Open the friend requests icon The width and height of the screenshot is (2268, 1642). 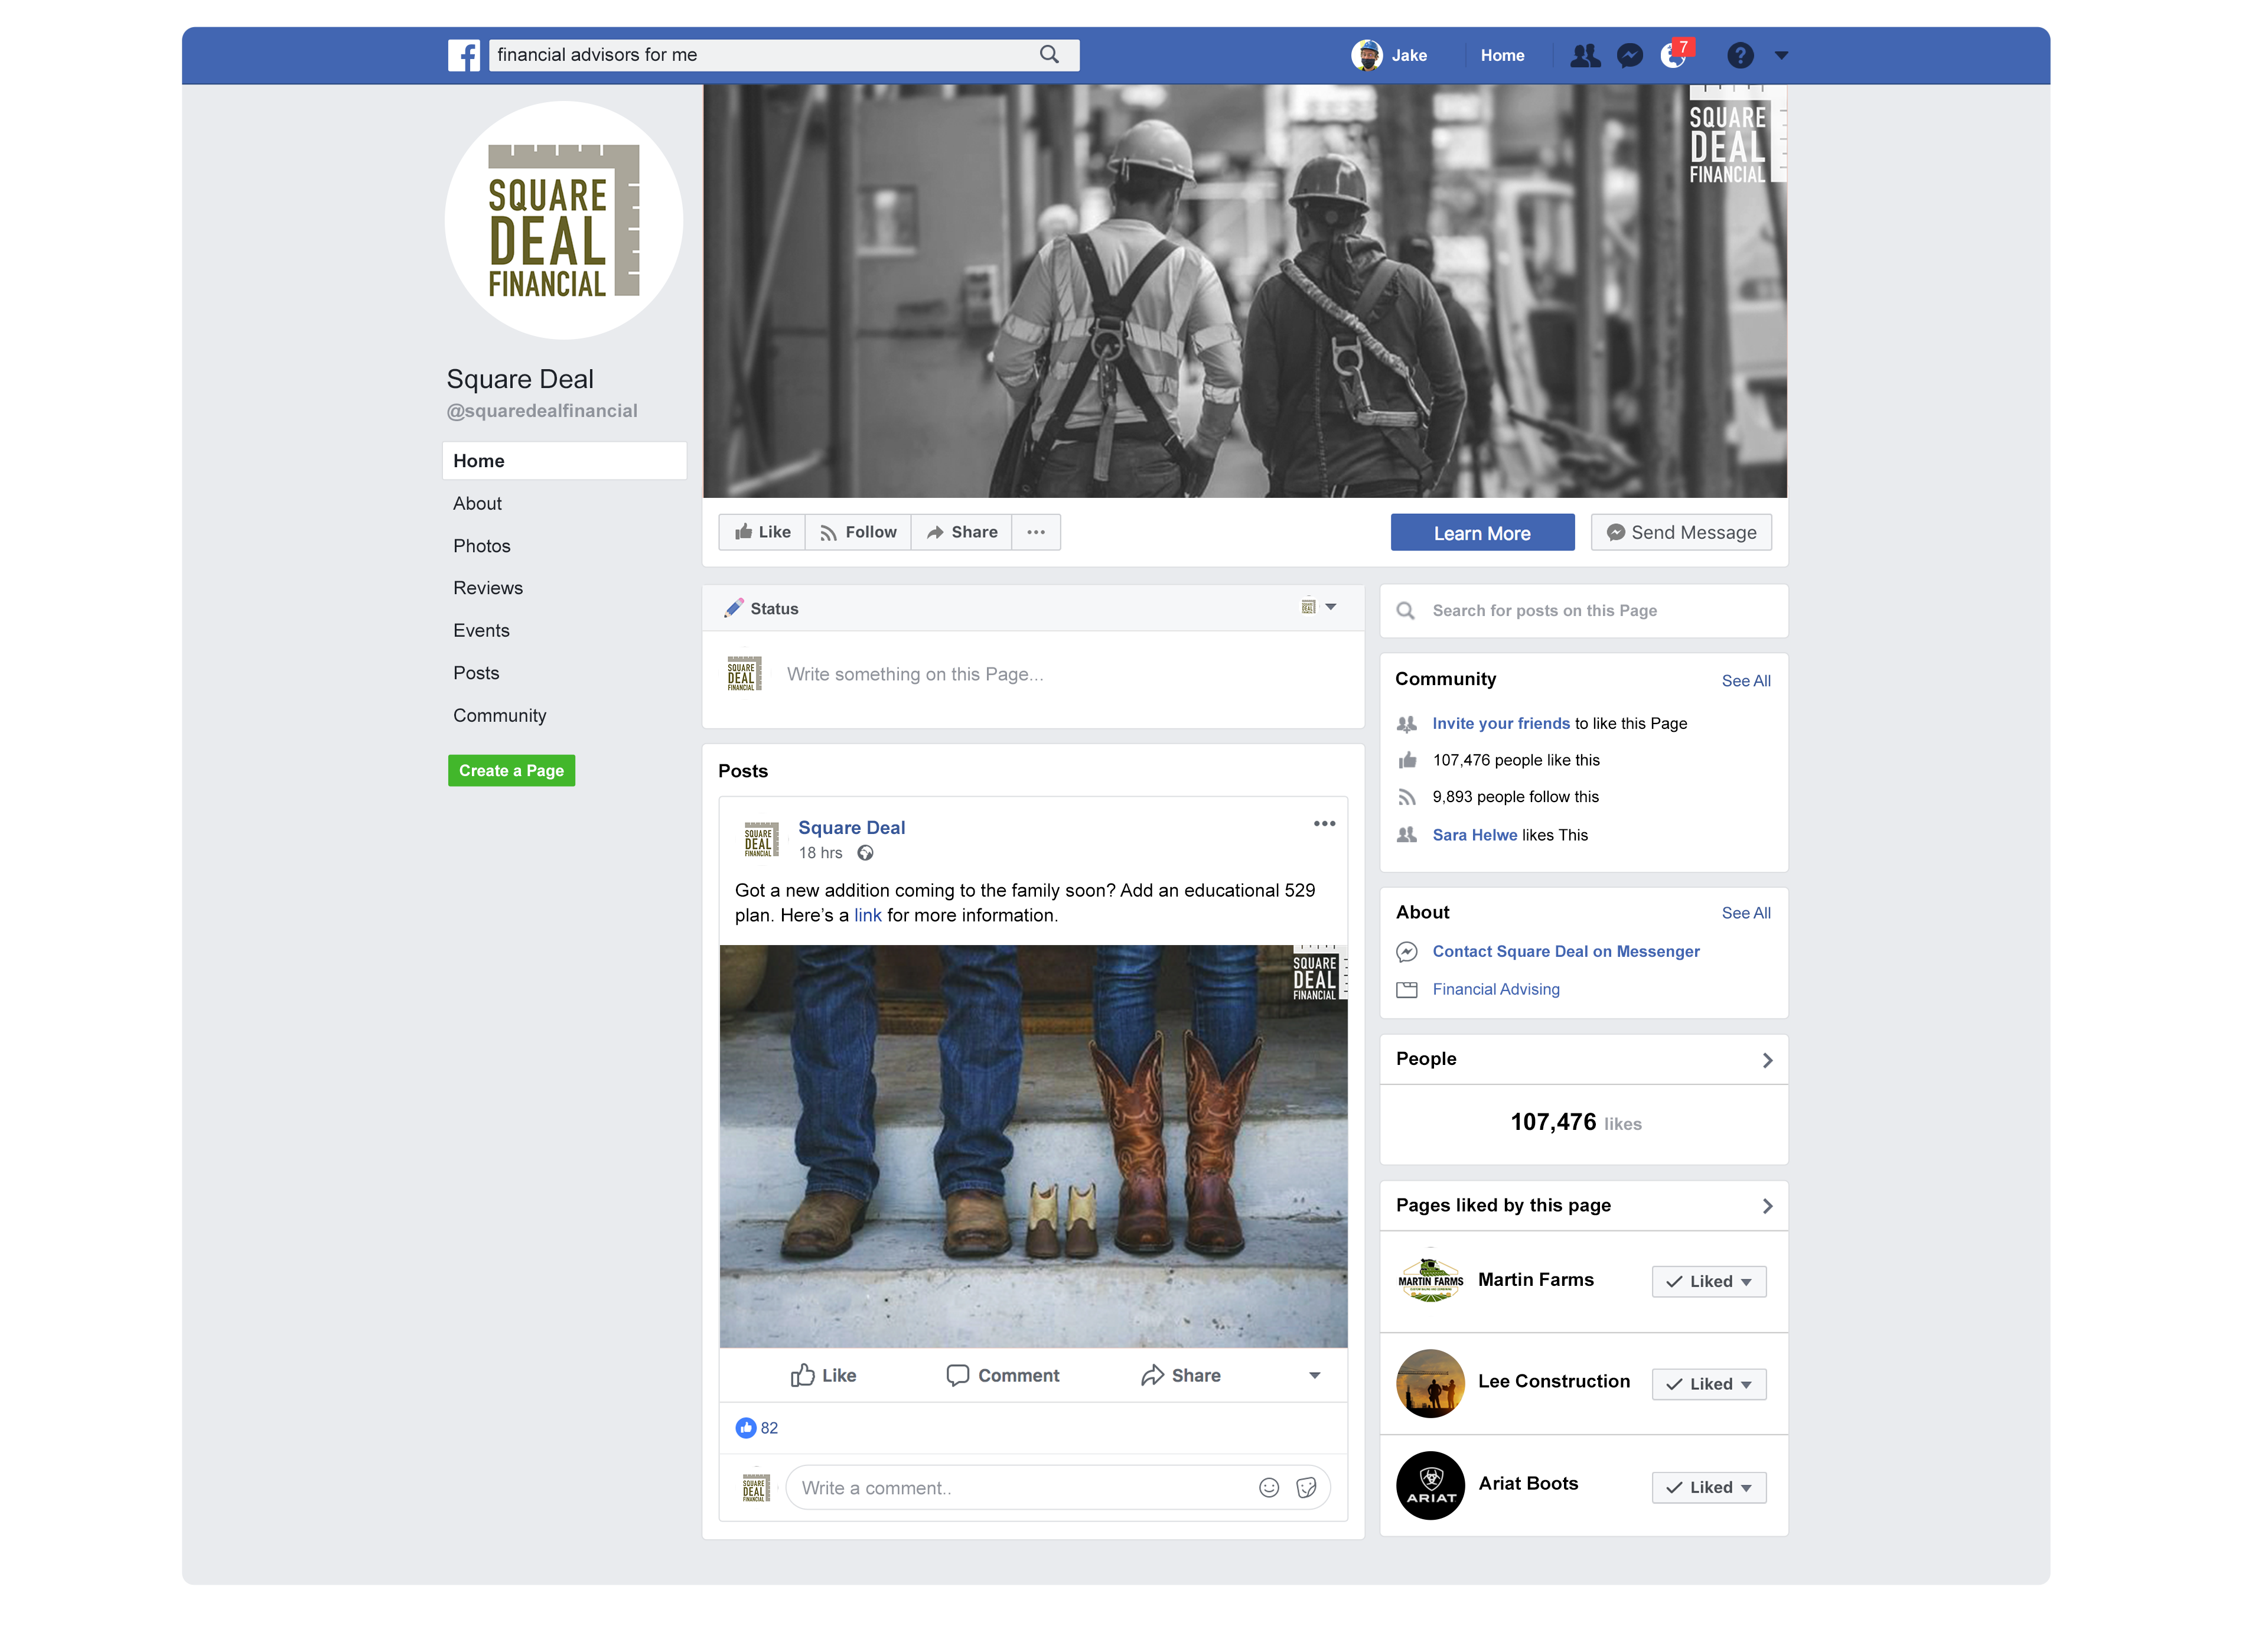point(1585,55)
